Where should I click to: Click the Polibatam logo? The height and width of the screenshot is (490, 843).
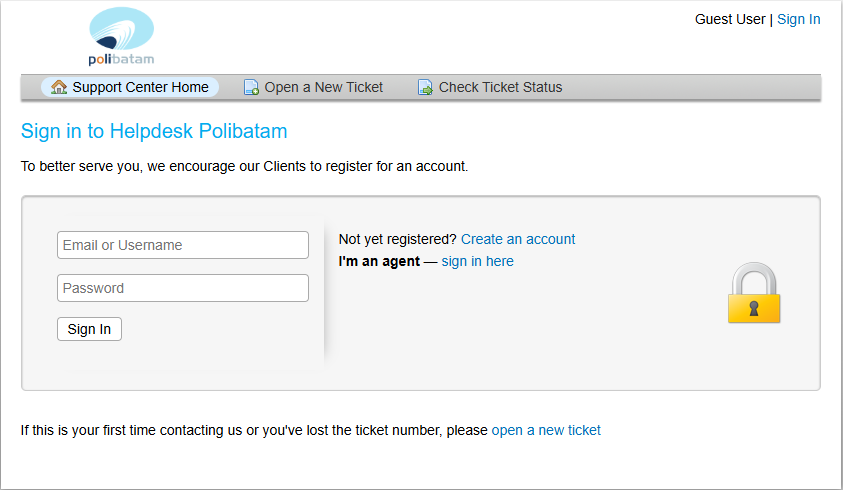pos(121,36)
